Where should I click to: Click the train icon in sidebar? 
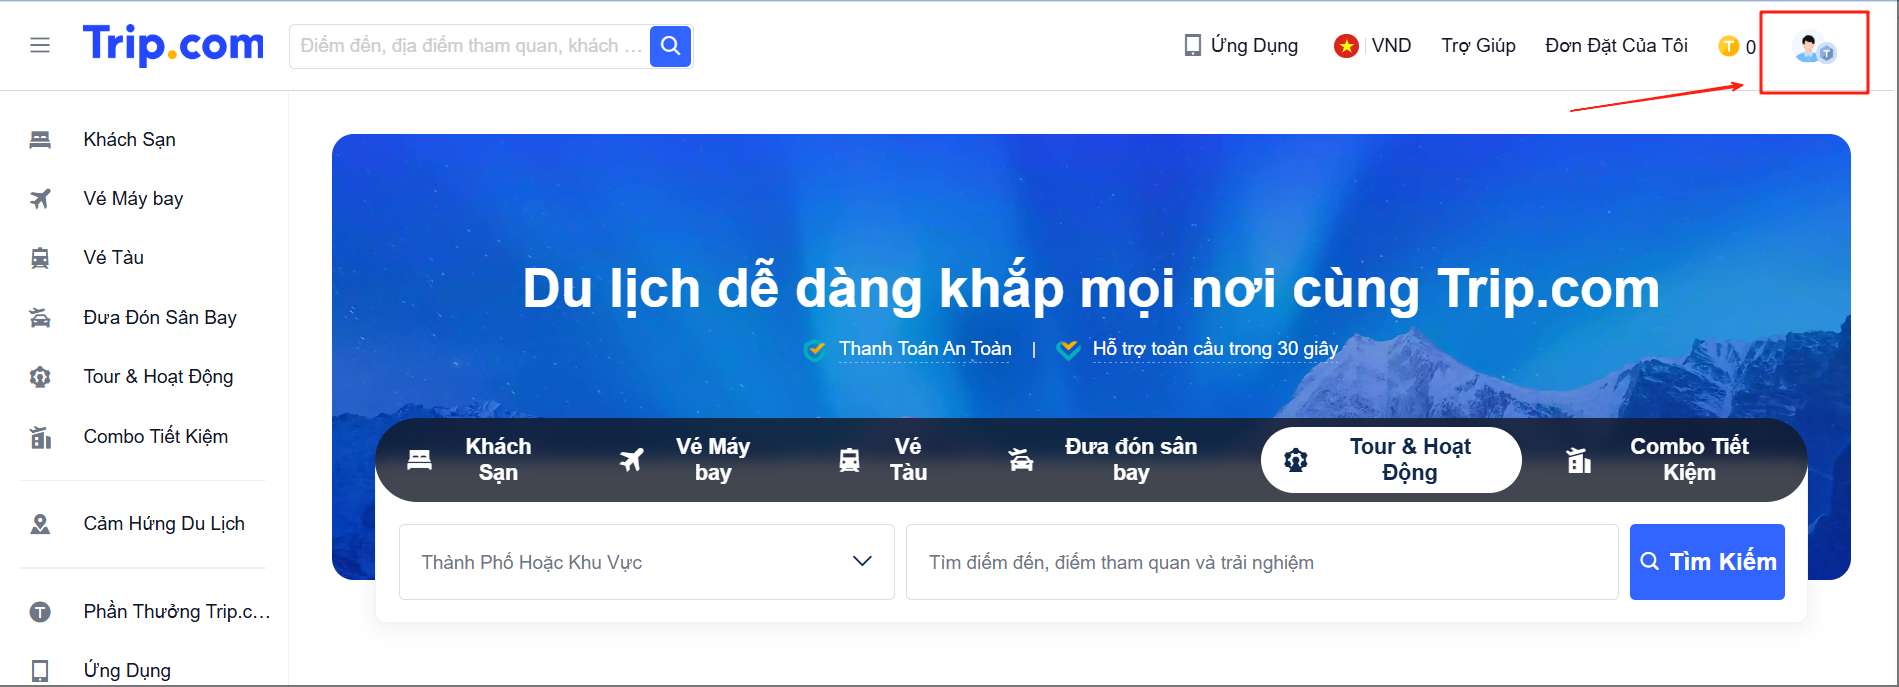click(x=40, y=258)
